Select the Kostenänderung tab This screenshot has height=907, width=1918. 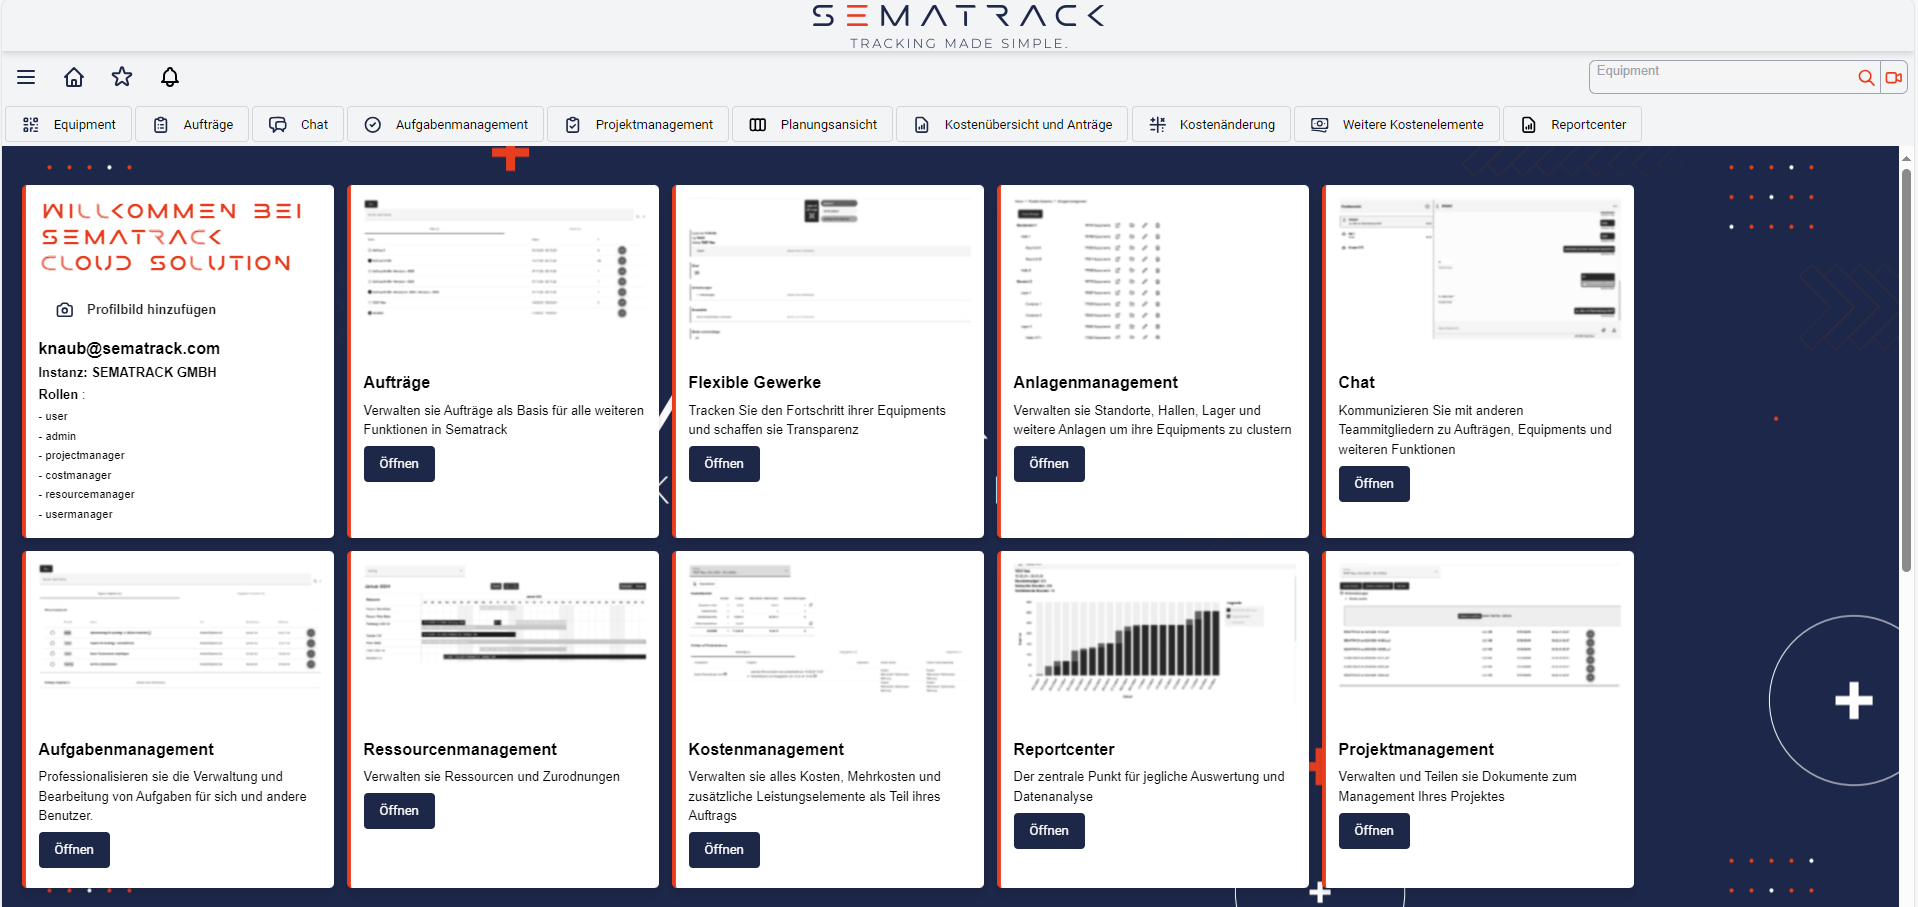click(x=1211, y=125)
